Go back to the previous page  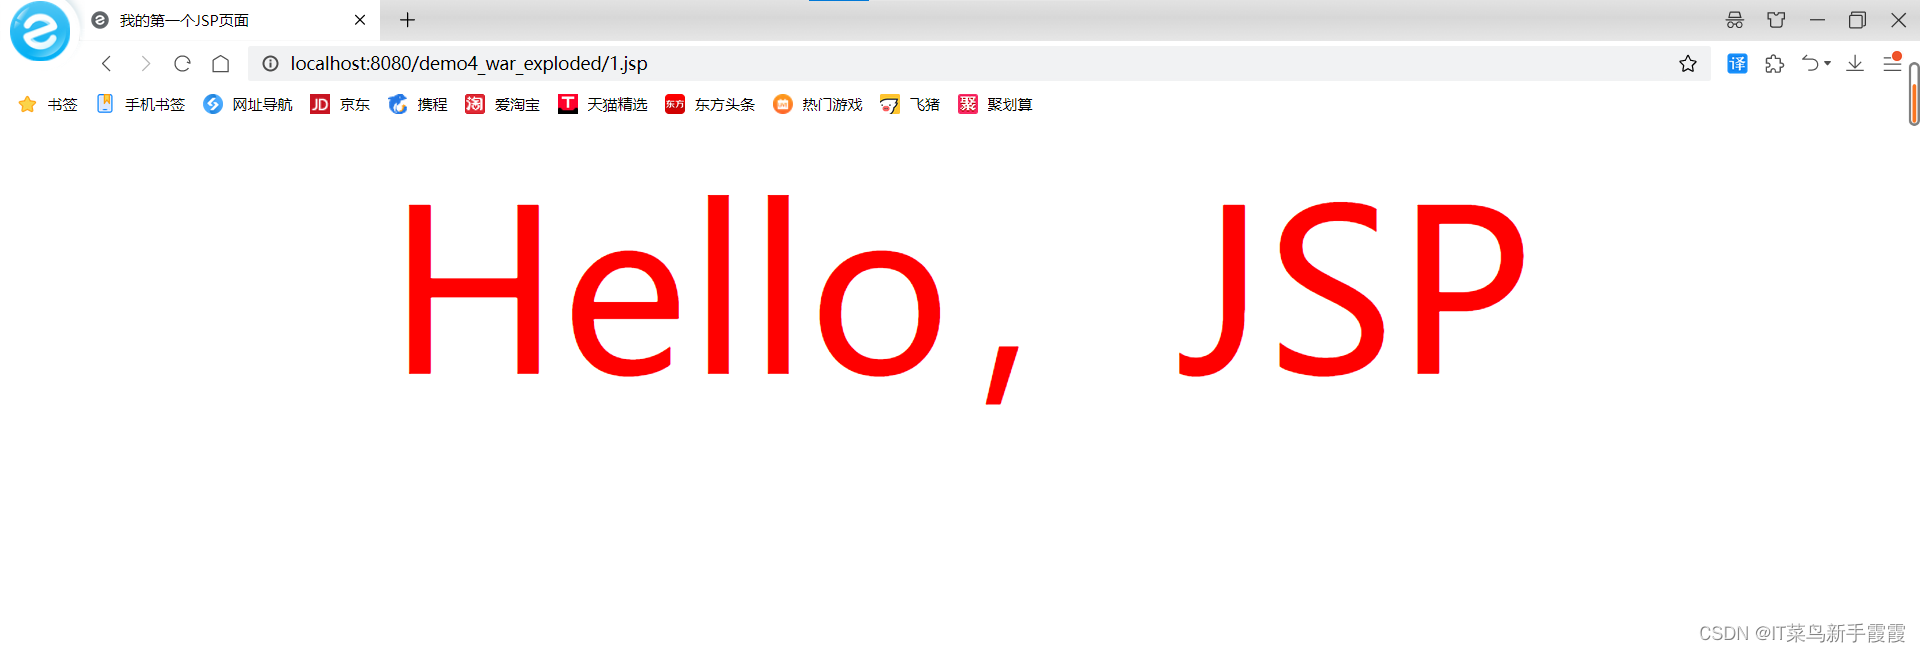[x=106, y=64]
